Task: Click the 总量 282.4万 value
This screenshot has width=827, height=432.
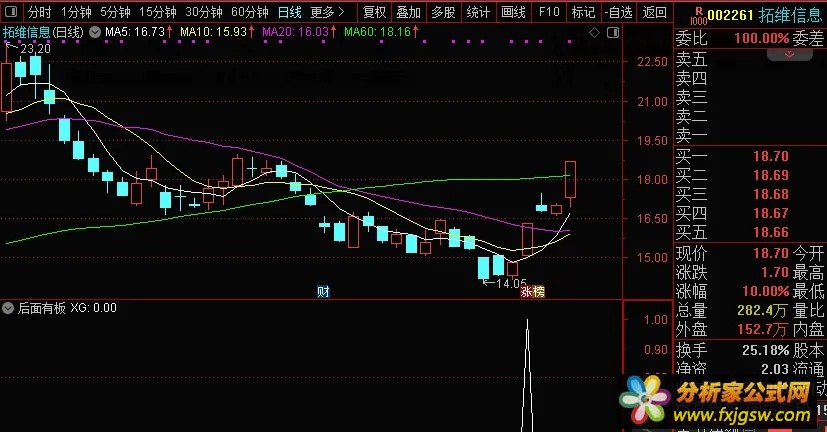Action: (x=762, y=310)
